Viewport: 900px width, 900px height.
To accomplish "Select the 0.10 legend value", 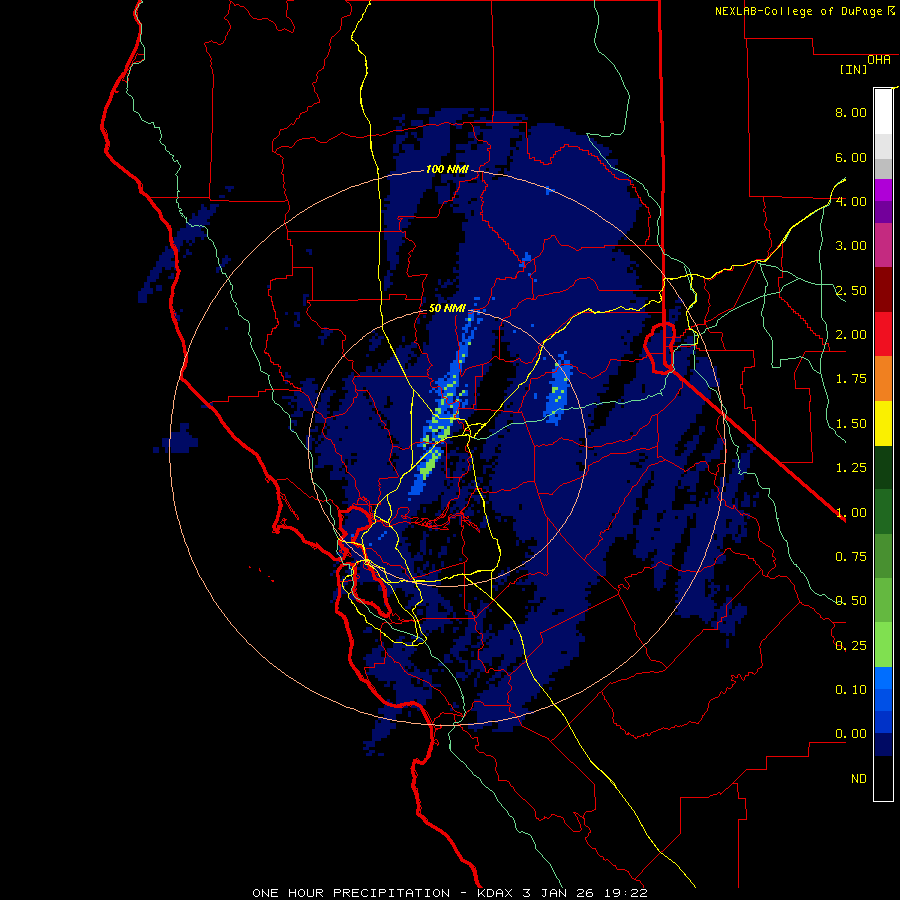I will click(x=851, y=690).
